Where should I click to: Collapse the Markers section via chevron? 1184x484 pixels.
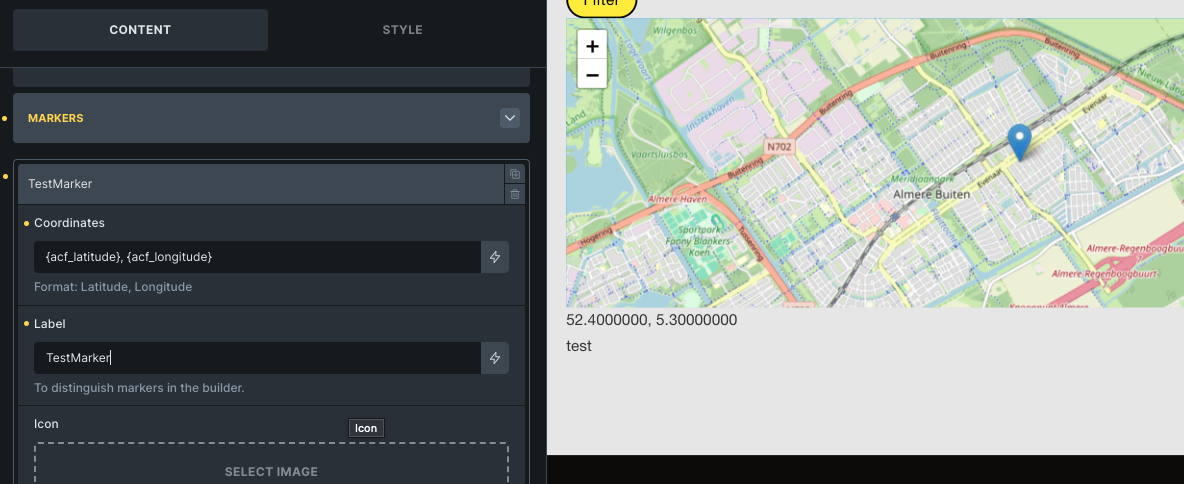click(510, 118)
